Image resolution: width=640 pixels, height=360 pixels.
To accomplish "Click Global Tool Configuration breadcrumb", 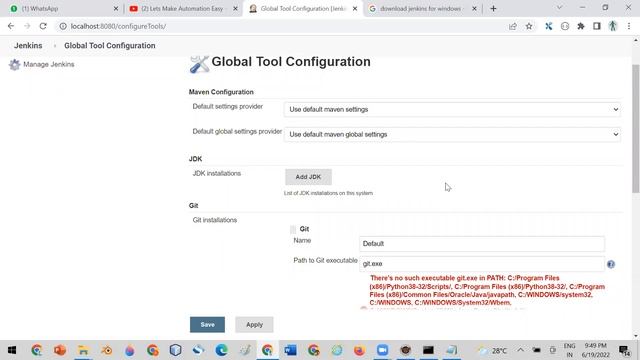I will point(110,46).
